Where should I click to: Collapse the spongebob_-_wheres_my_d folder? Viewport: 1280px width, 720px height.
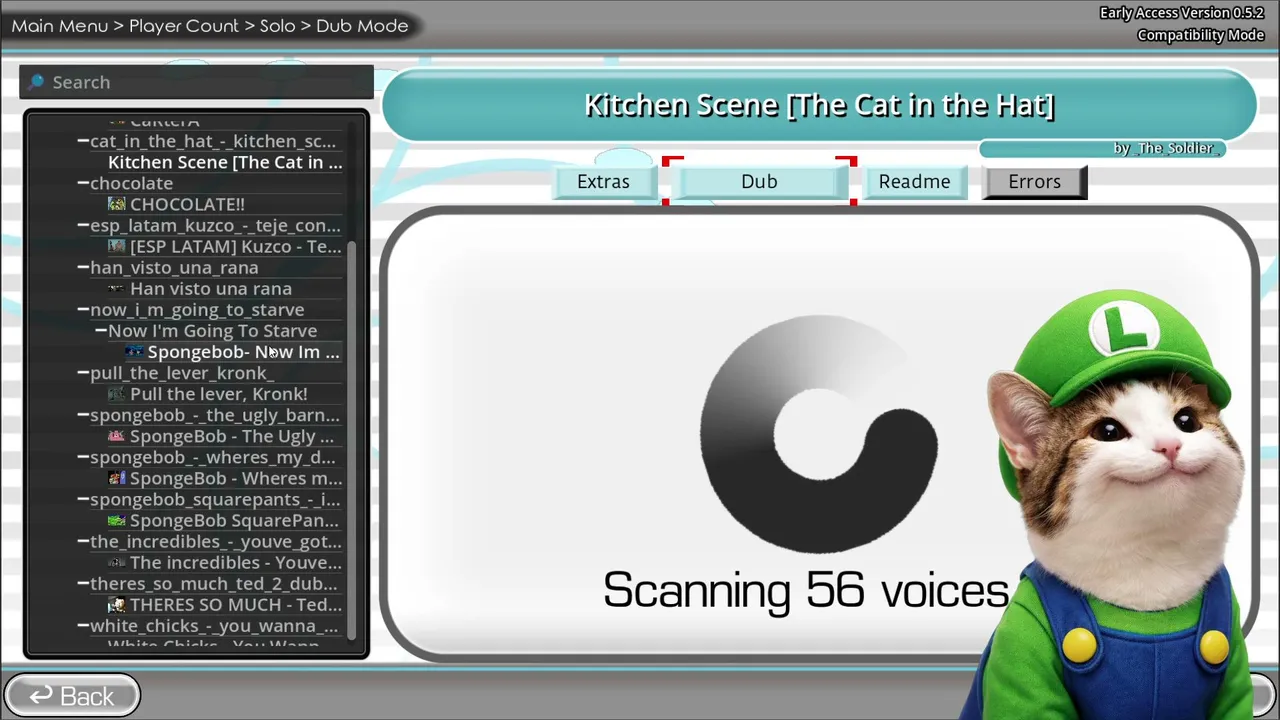tap(83, 457)
